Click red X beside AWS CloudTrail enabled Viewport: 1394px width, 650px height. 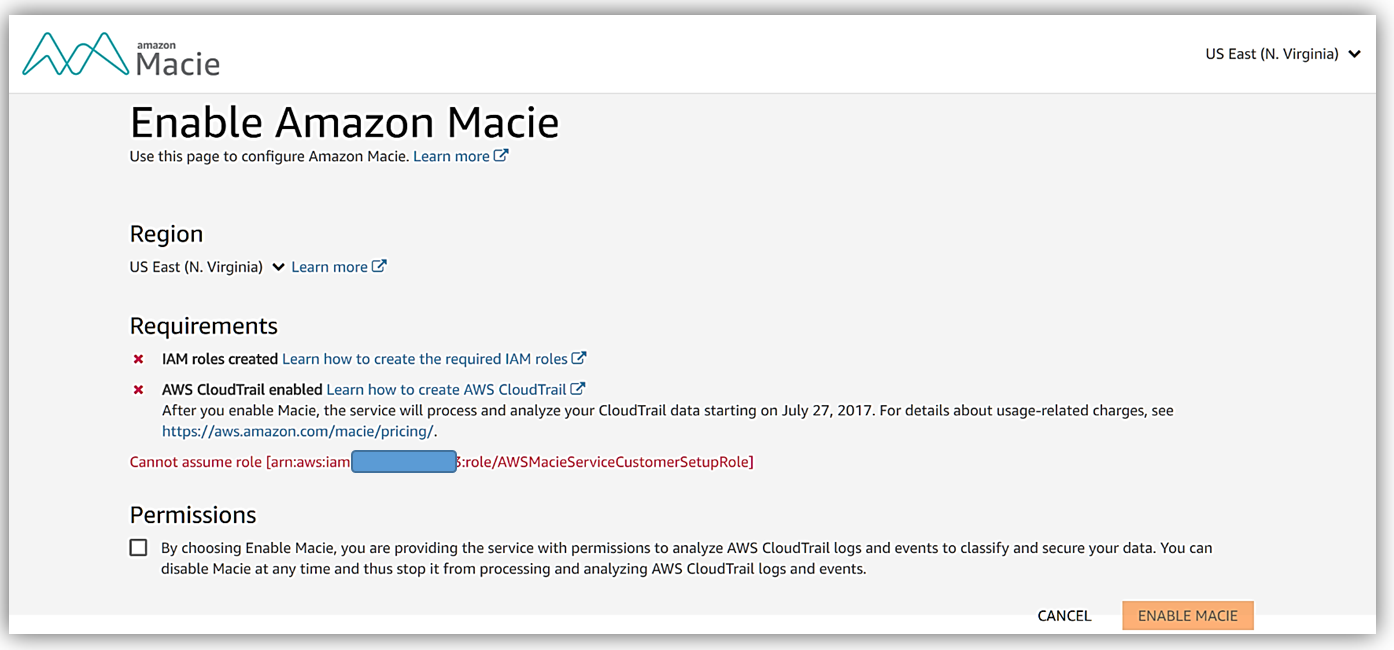pos(138,390)
